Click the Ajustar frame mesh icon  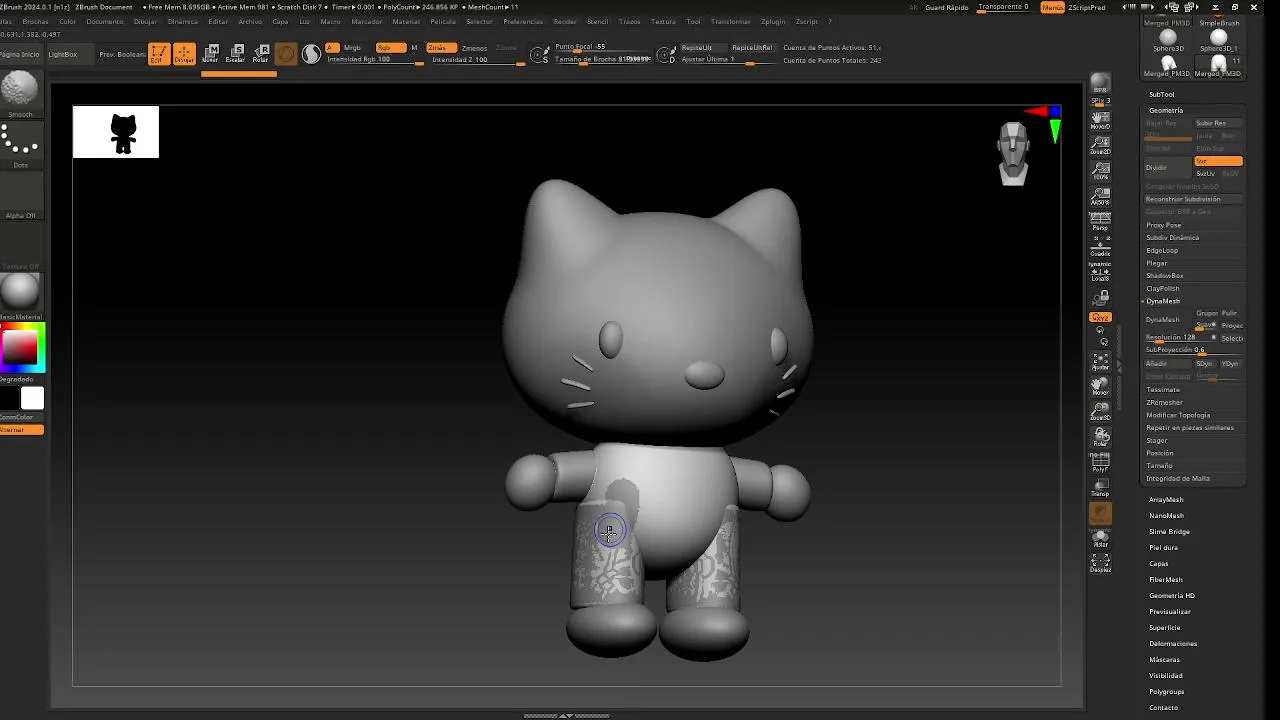[1100, 361]
